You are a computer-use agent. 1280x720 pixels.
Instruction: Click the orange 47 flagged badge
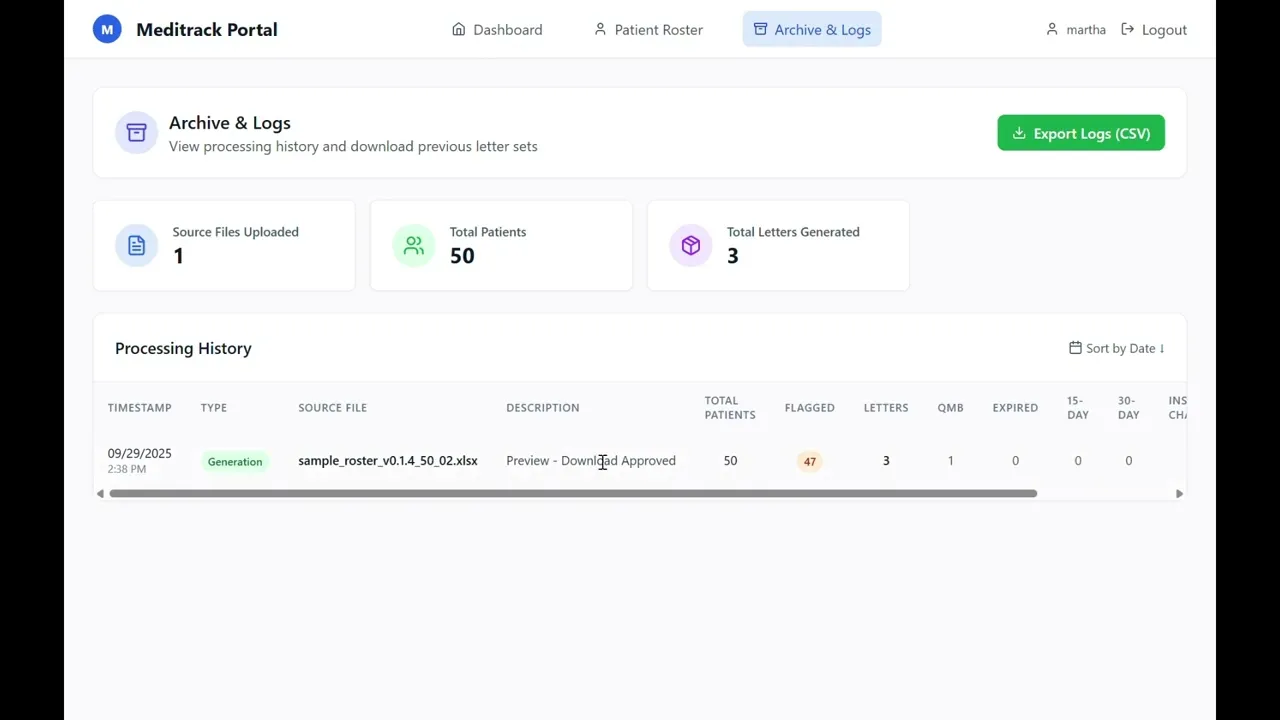coord(809,461)
